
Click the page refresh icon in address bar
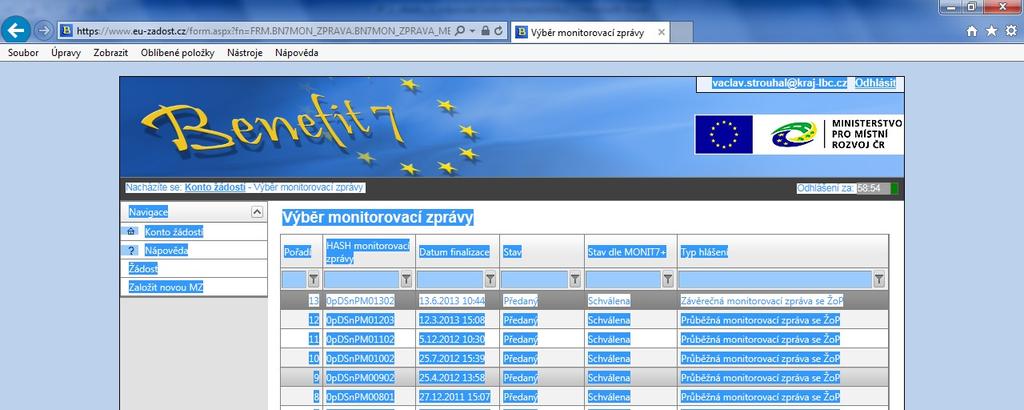coord(499,31)
